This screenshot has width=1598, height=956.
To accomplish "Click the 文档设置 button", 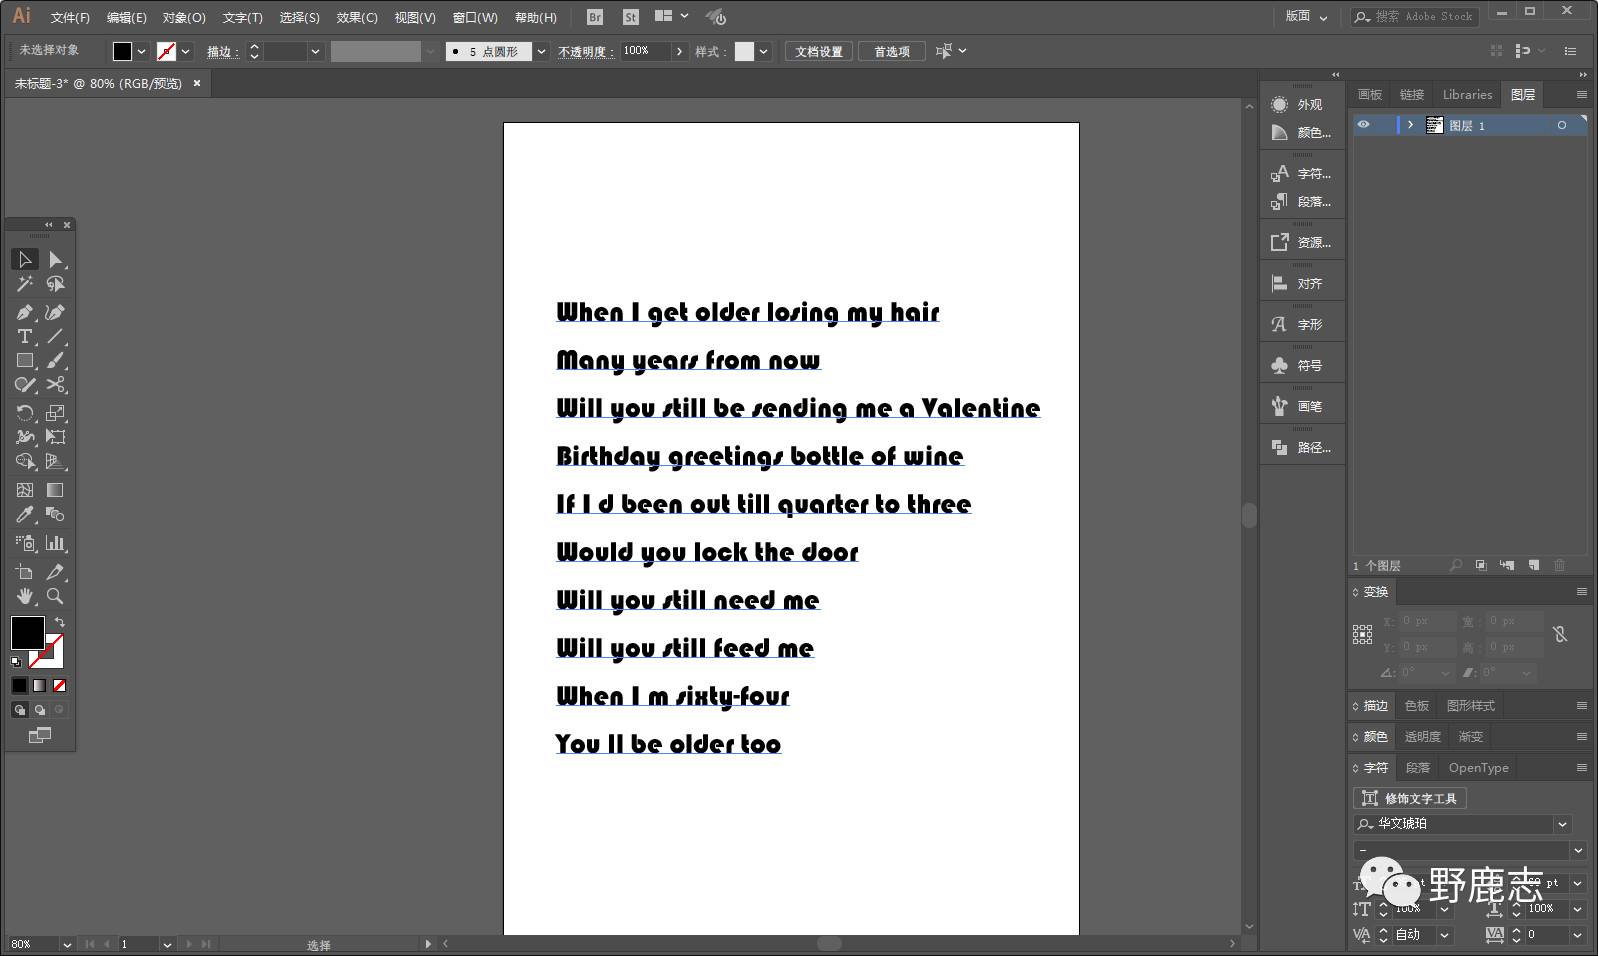I will click(818, 51).
